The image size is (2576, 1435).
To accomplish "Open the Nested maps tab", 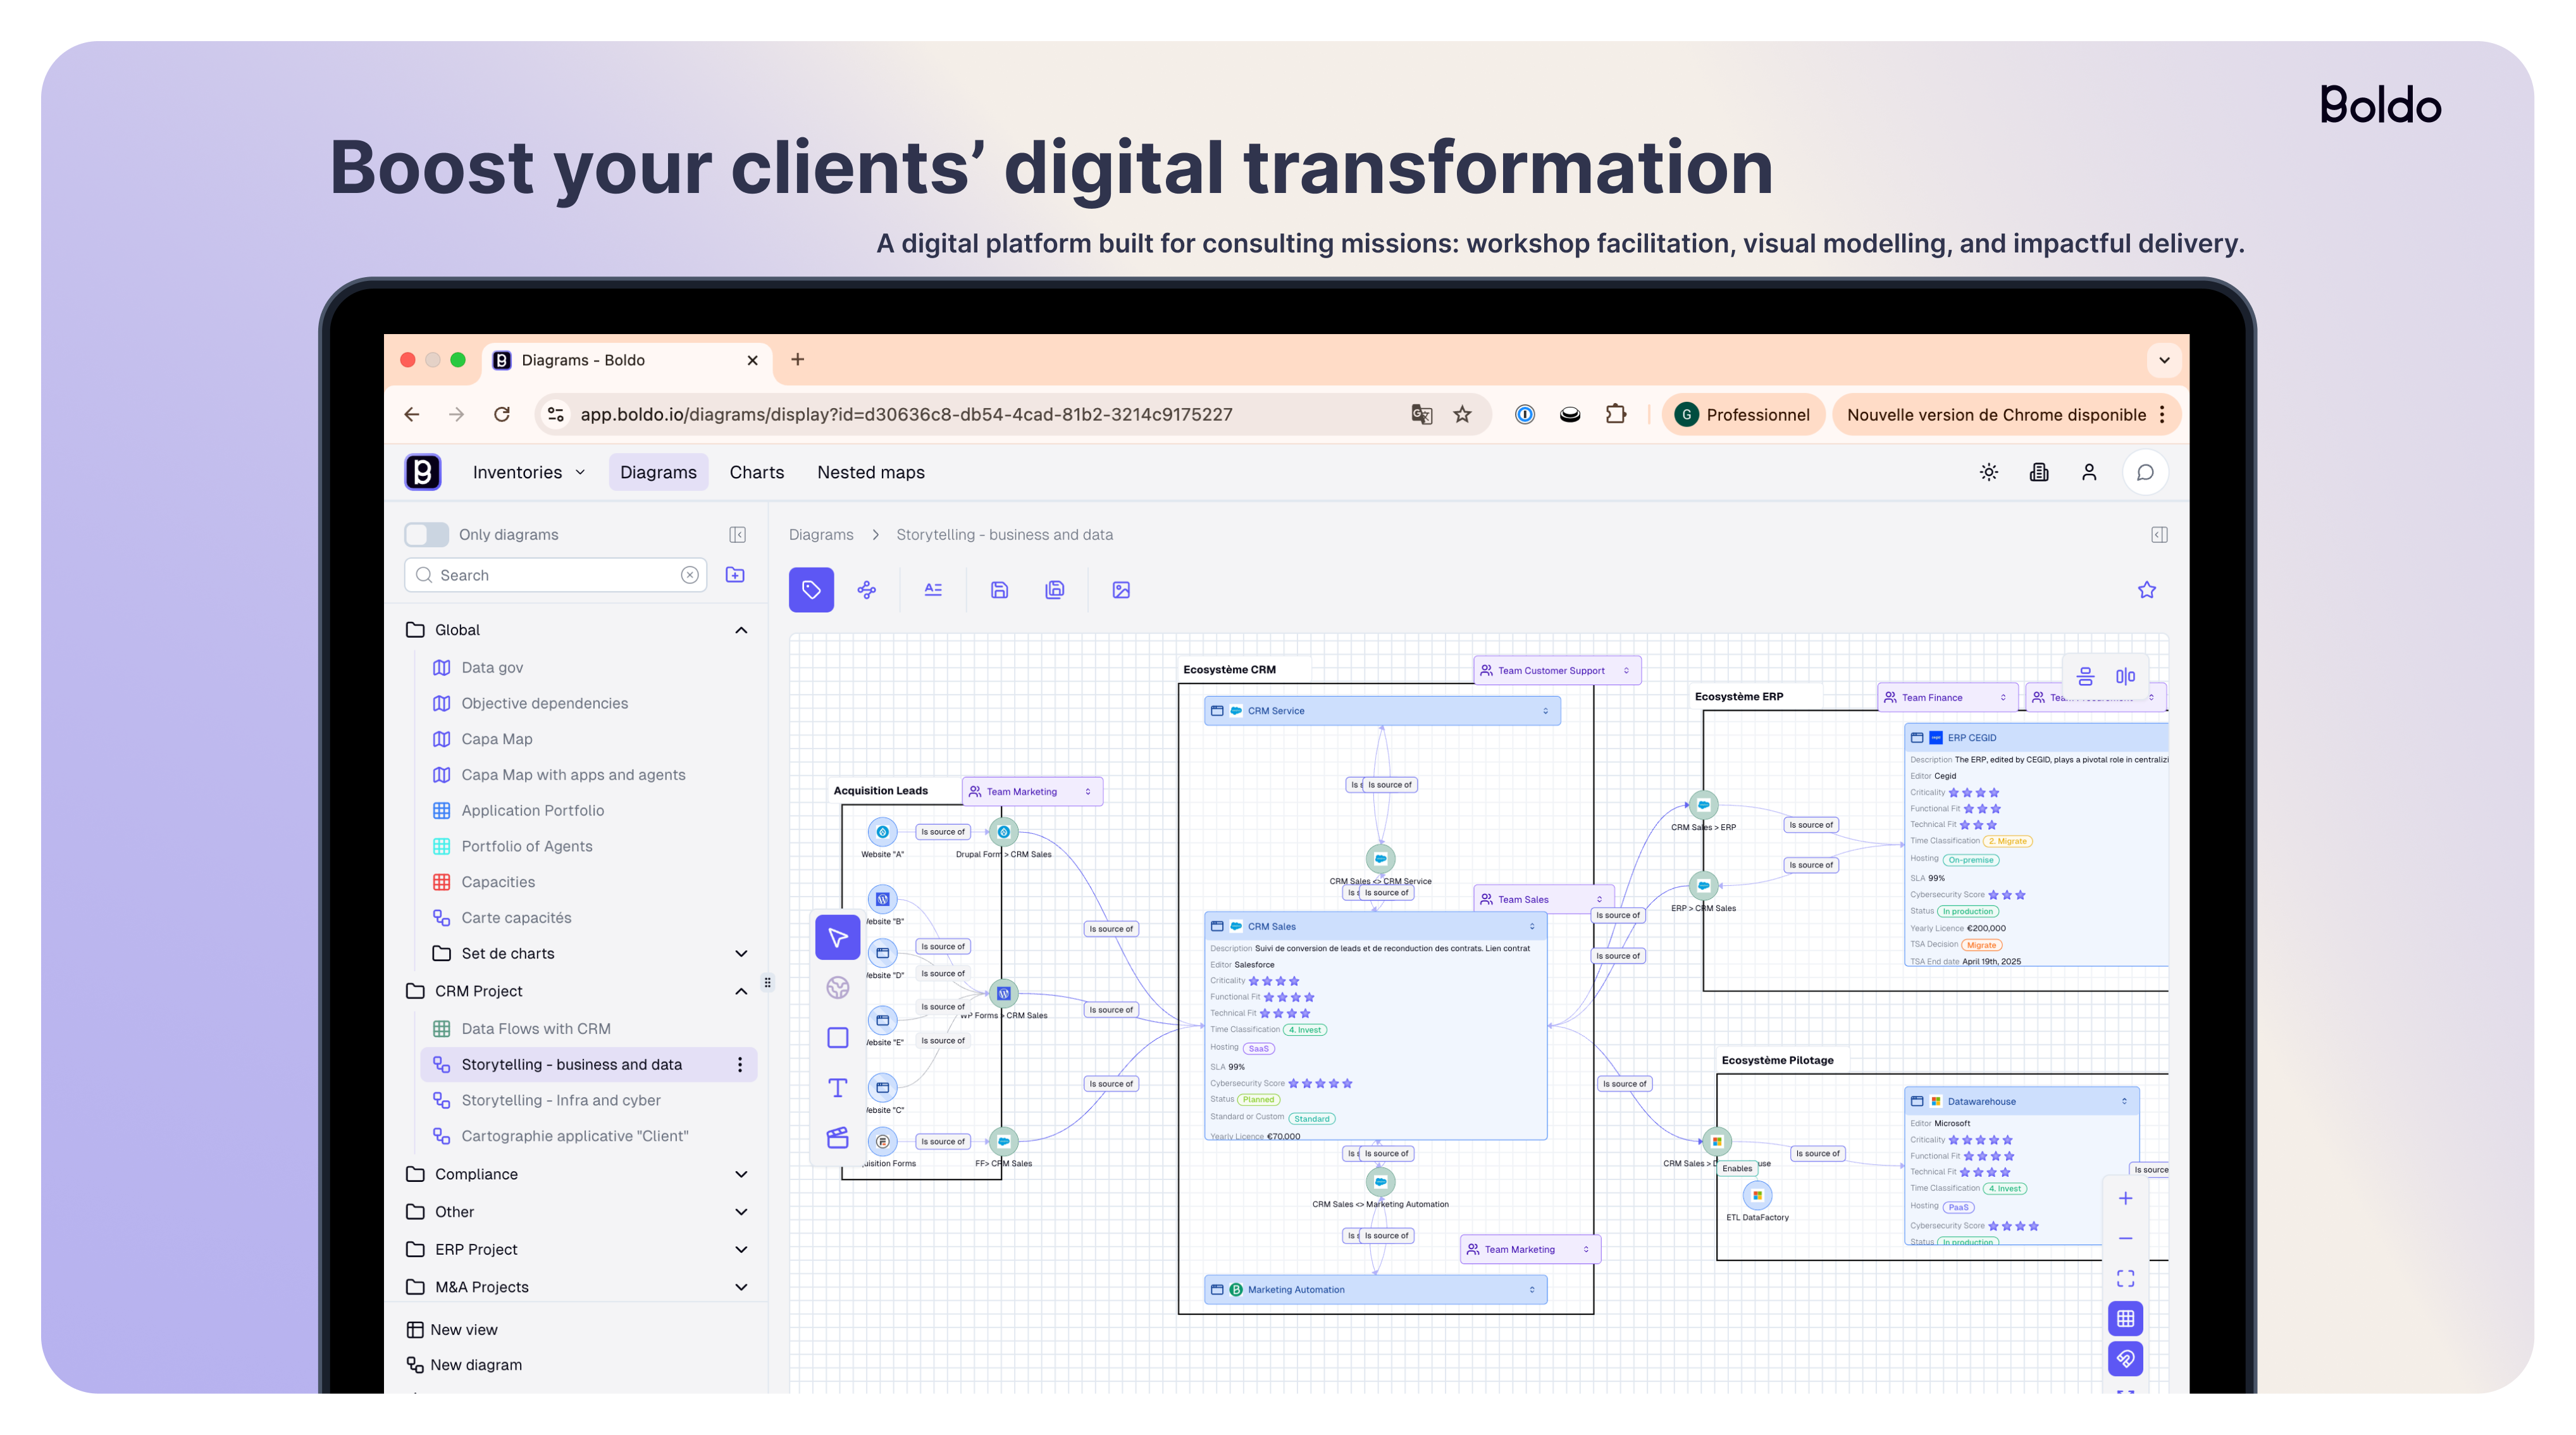I will pos(870,472).
